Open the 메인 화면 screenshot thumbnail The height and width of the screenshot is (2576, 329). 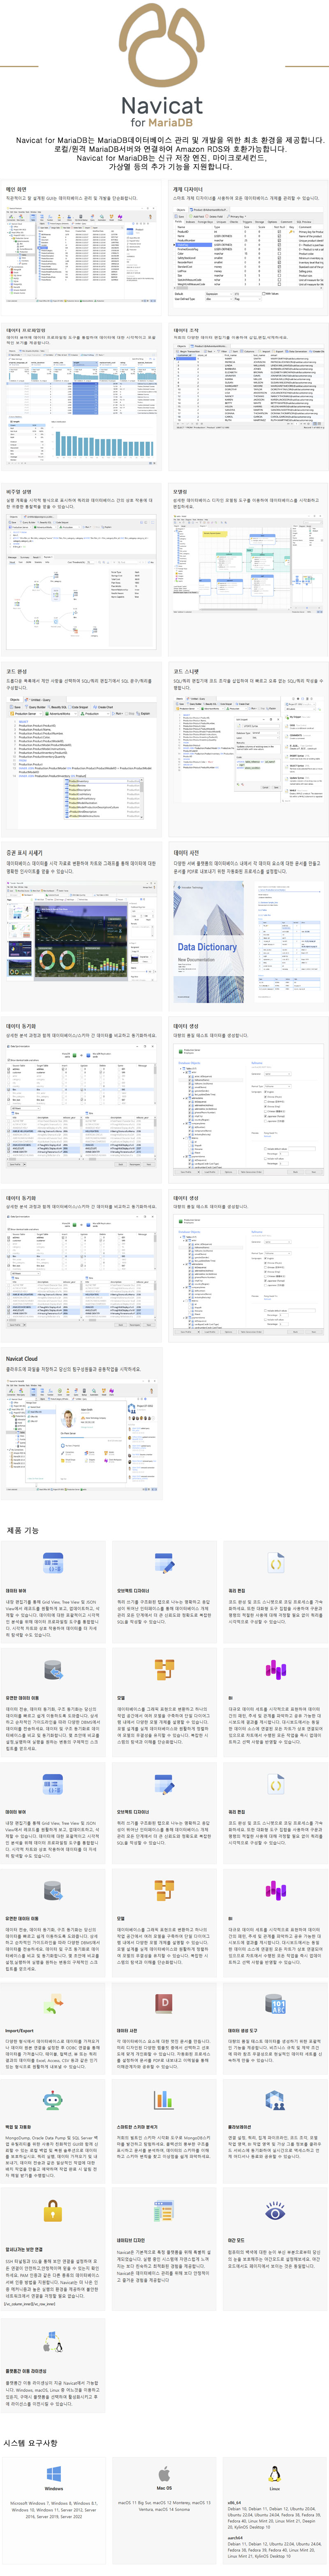pos(82,254)
